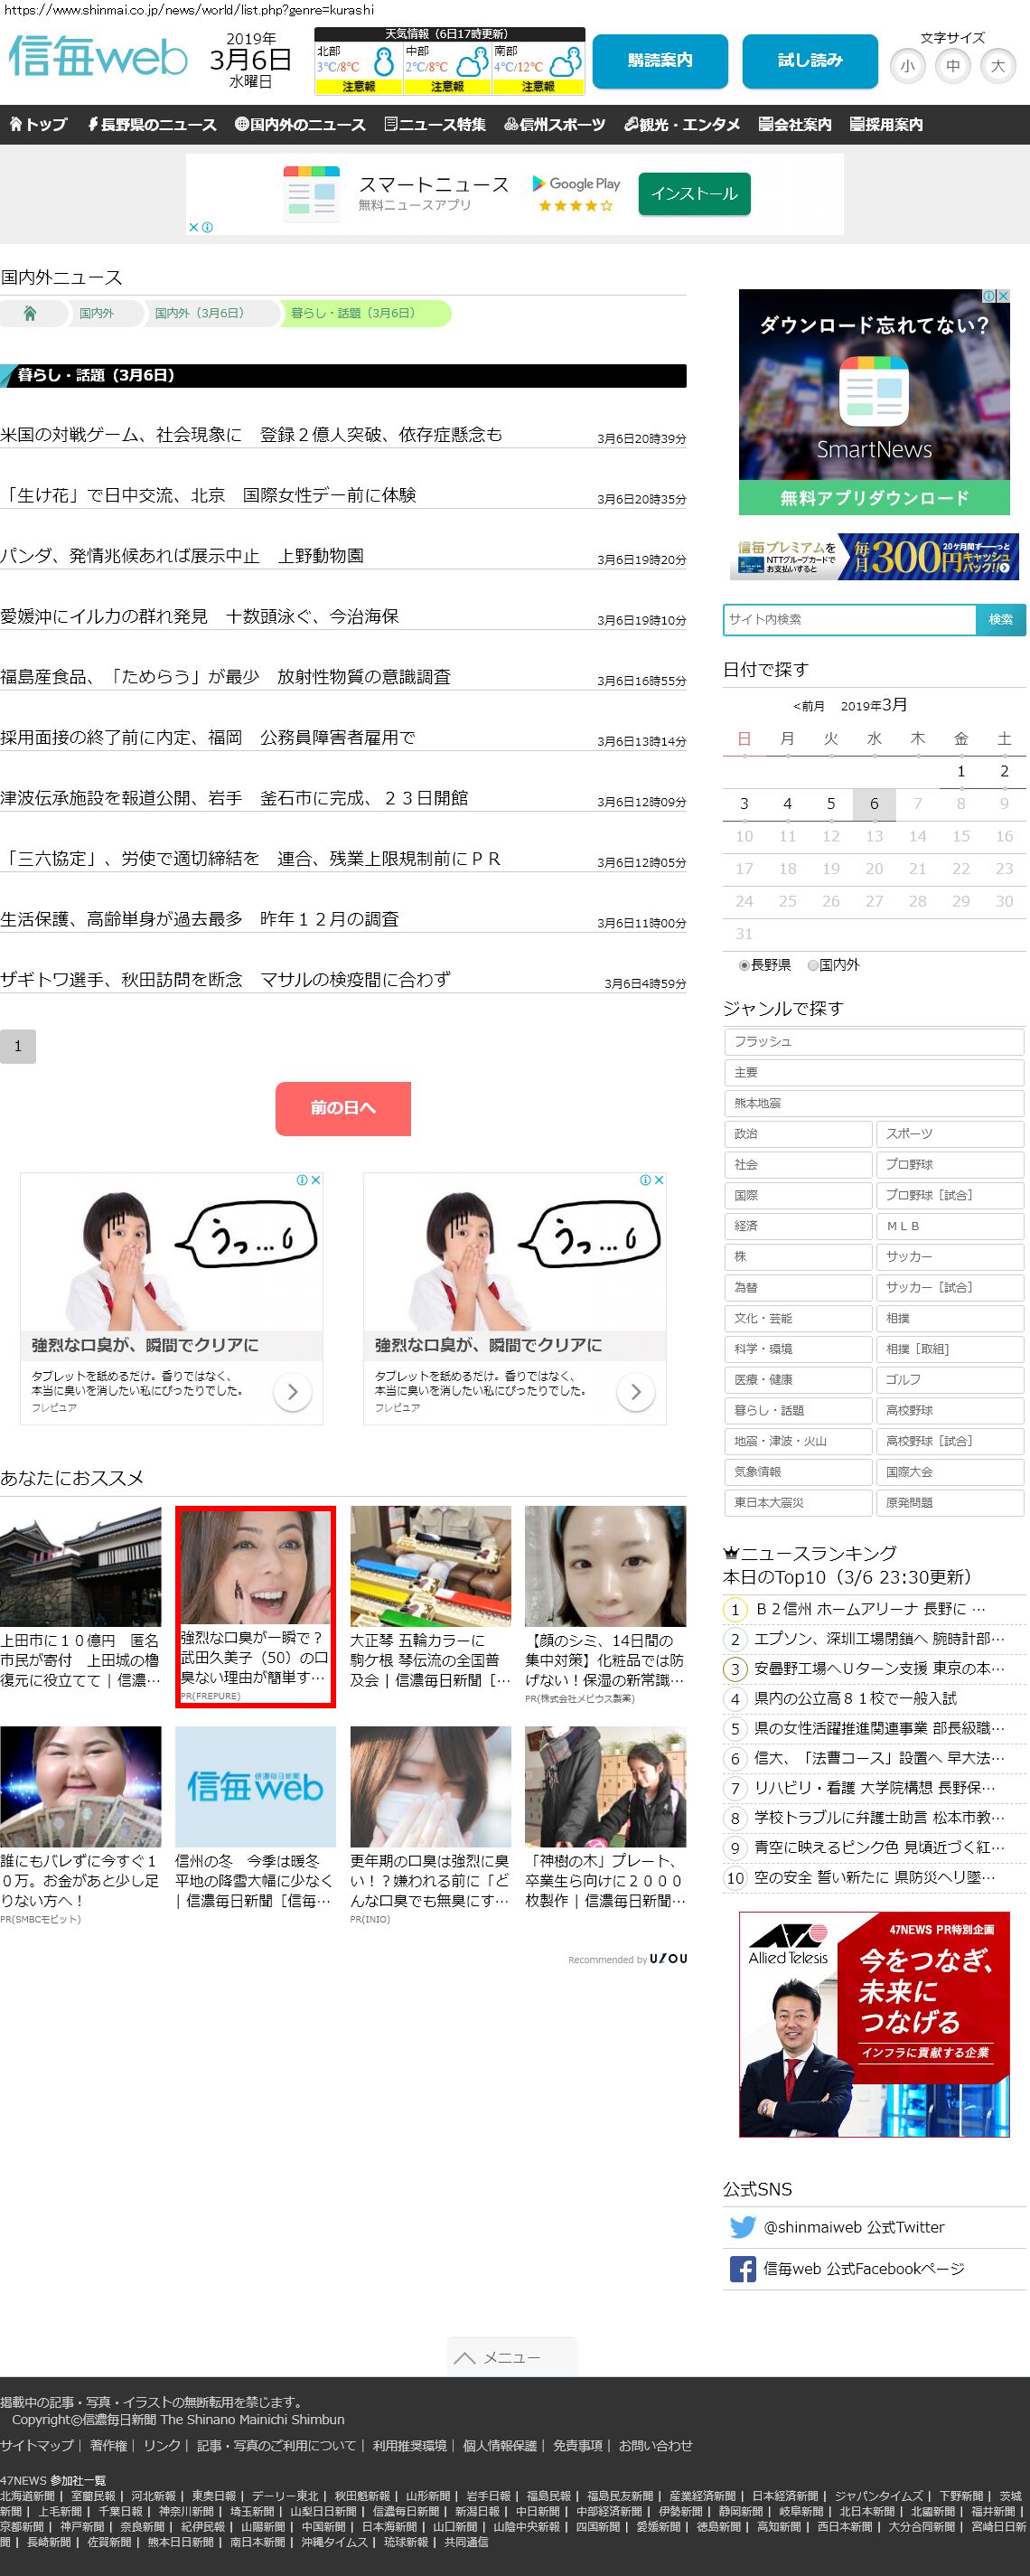Close the SmartNews banner ad X icon
1030x2576 pixels.
[193, 227]
